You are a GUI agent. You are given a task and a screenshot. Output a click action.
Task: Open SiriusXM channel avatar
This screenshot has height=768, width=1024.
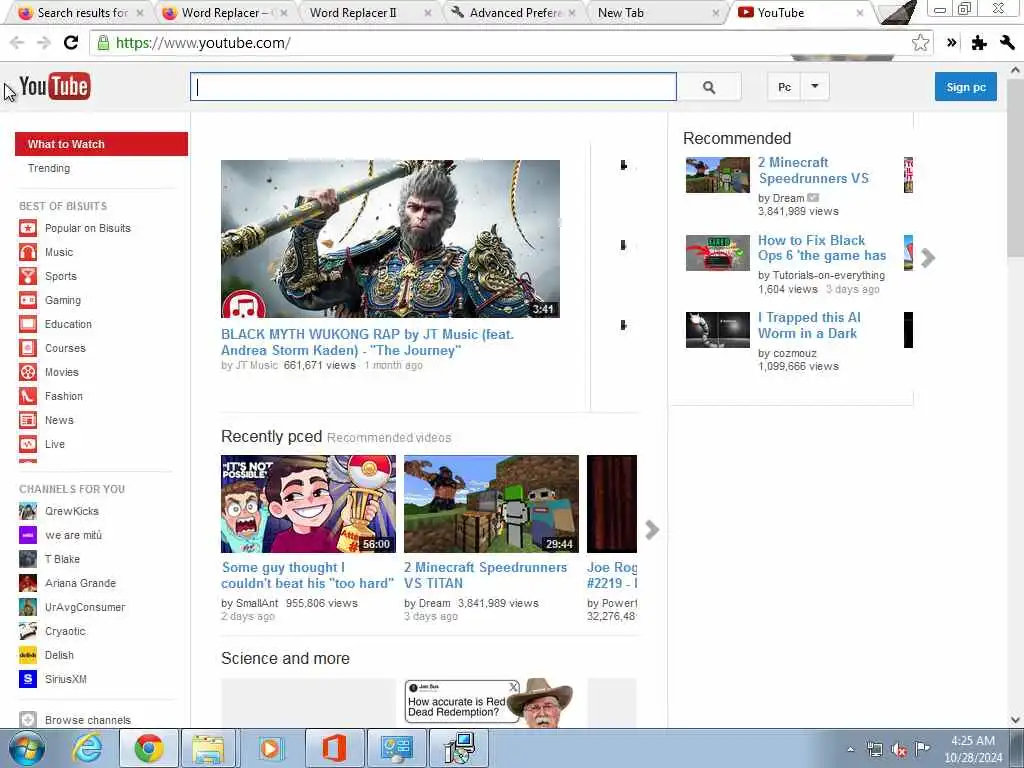pyautogui.click(x=27, y=679)
